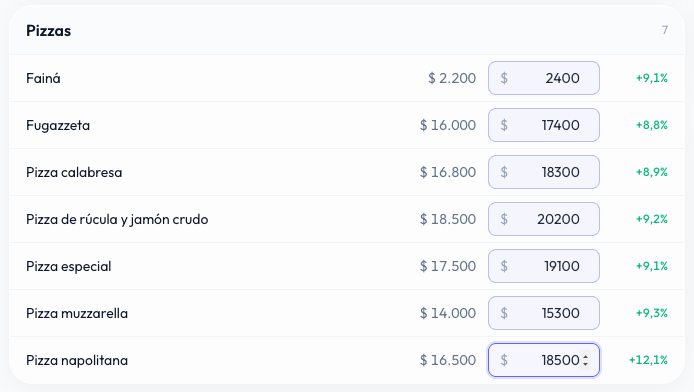This screenshot has height=392, width=694.
Task: Select the Pizza calabresa price input
Action: tap(544, 172)
